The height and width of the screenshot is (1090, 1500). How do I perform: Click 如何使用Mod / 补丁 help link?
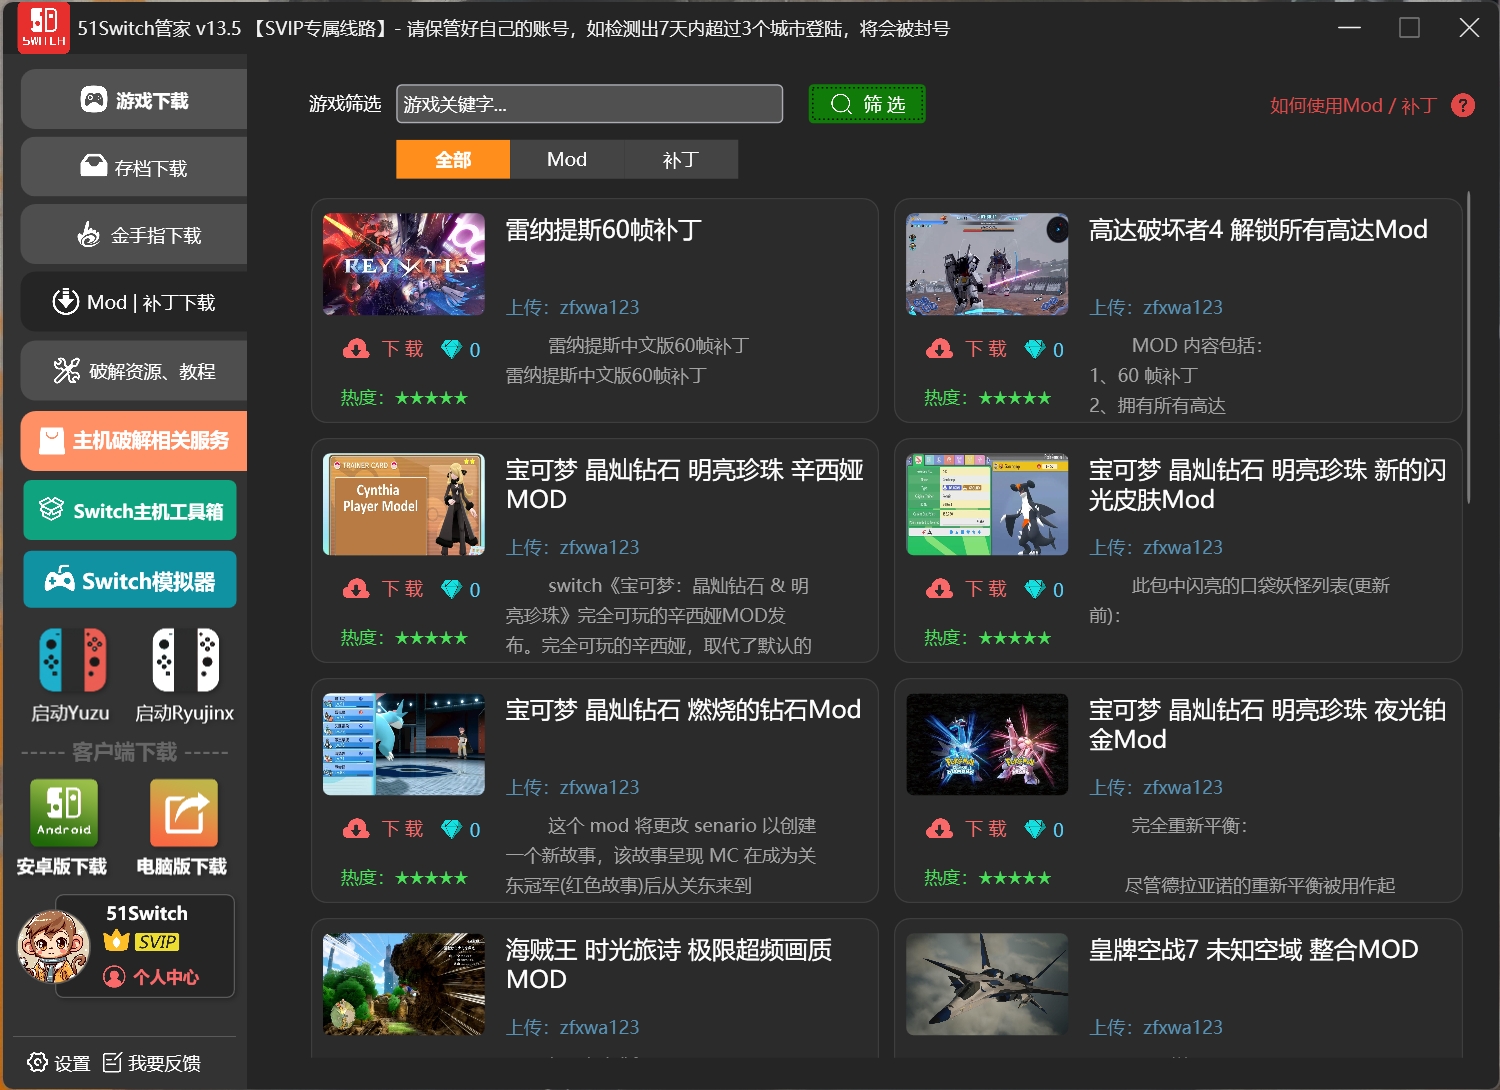point(1353,105)
